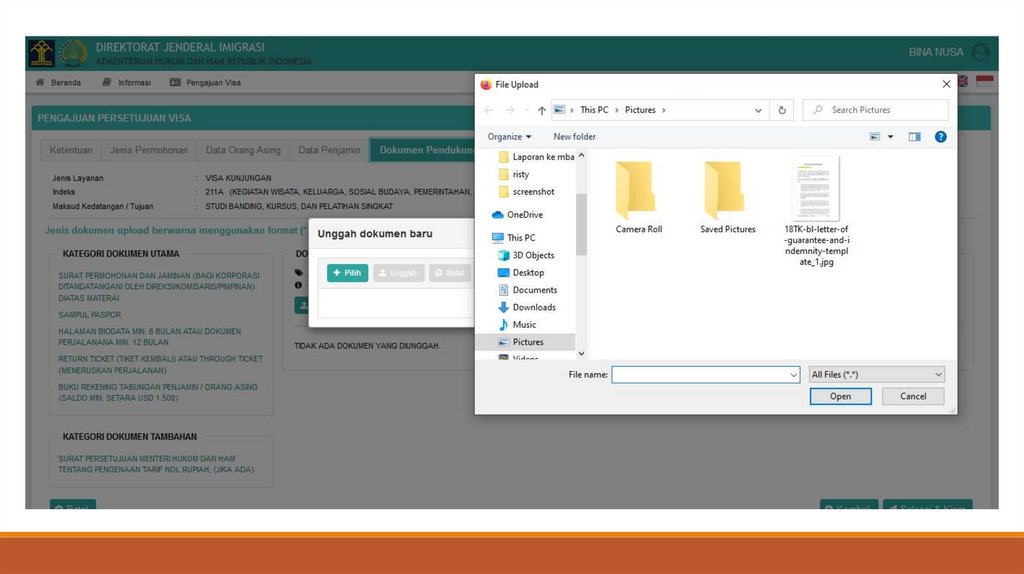Open Music in navigation tree
1024x574 pixels.
click(x=517, y=325)
